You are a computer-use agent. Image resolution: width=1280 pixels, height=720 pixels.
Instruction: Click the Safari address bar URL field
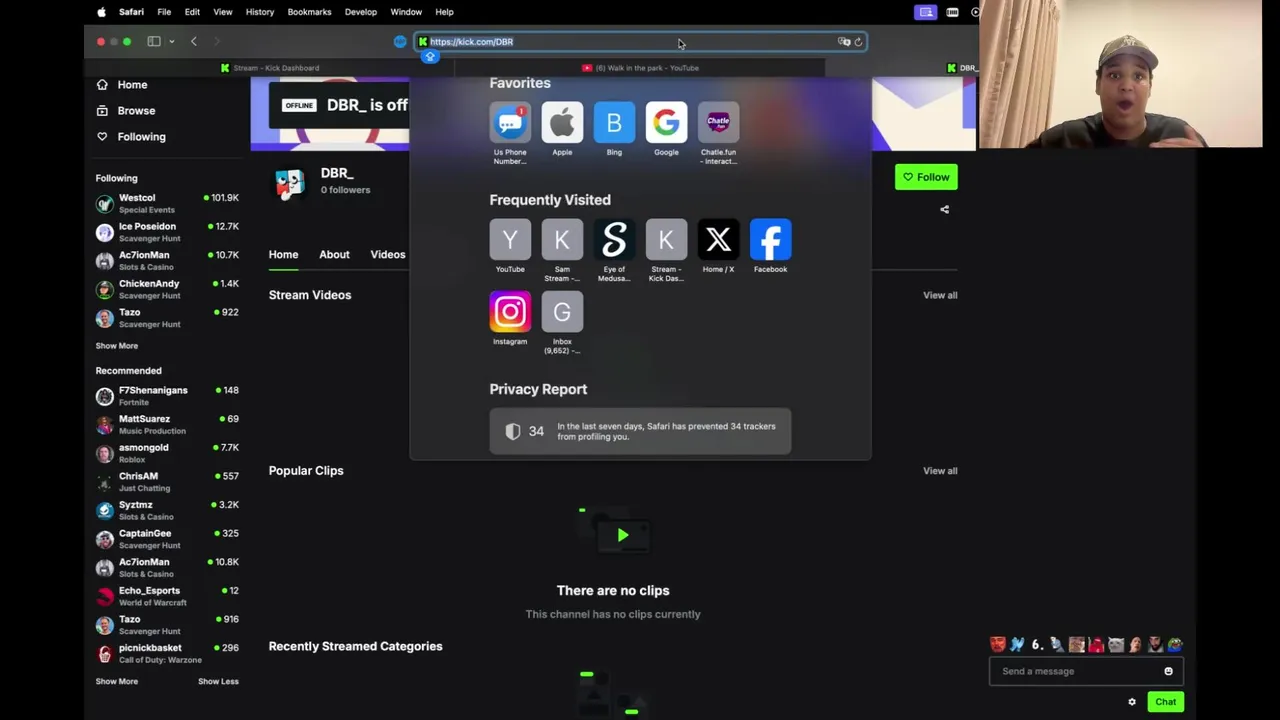(x=640, y=42)
